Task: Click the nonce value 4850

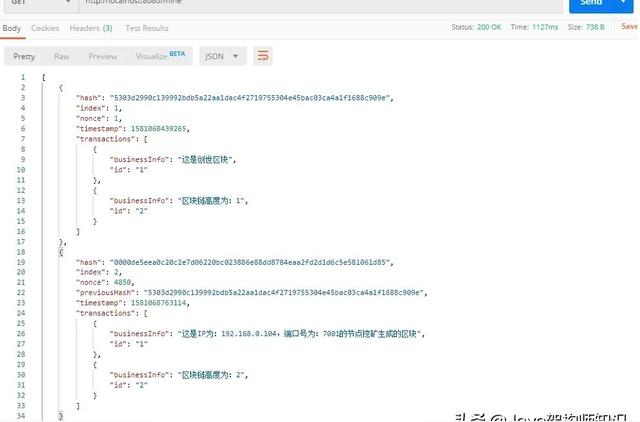Action: (x=122, y=282)
